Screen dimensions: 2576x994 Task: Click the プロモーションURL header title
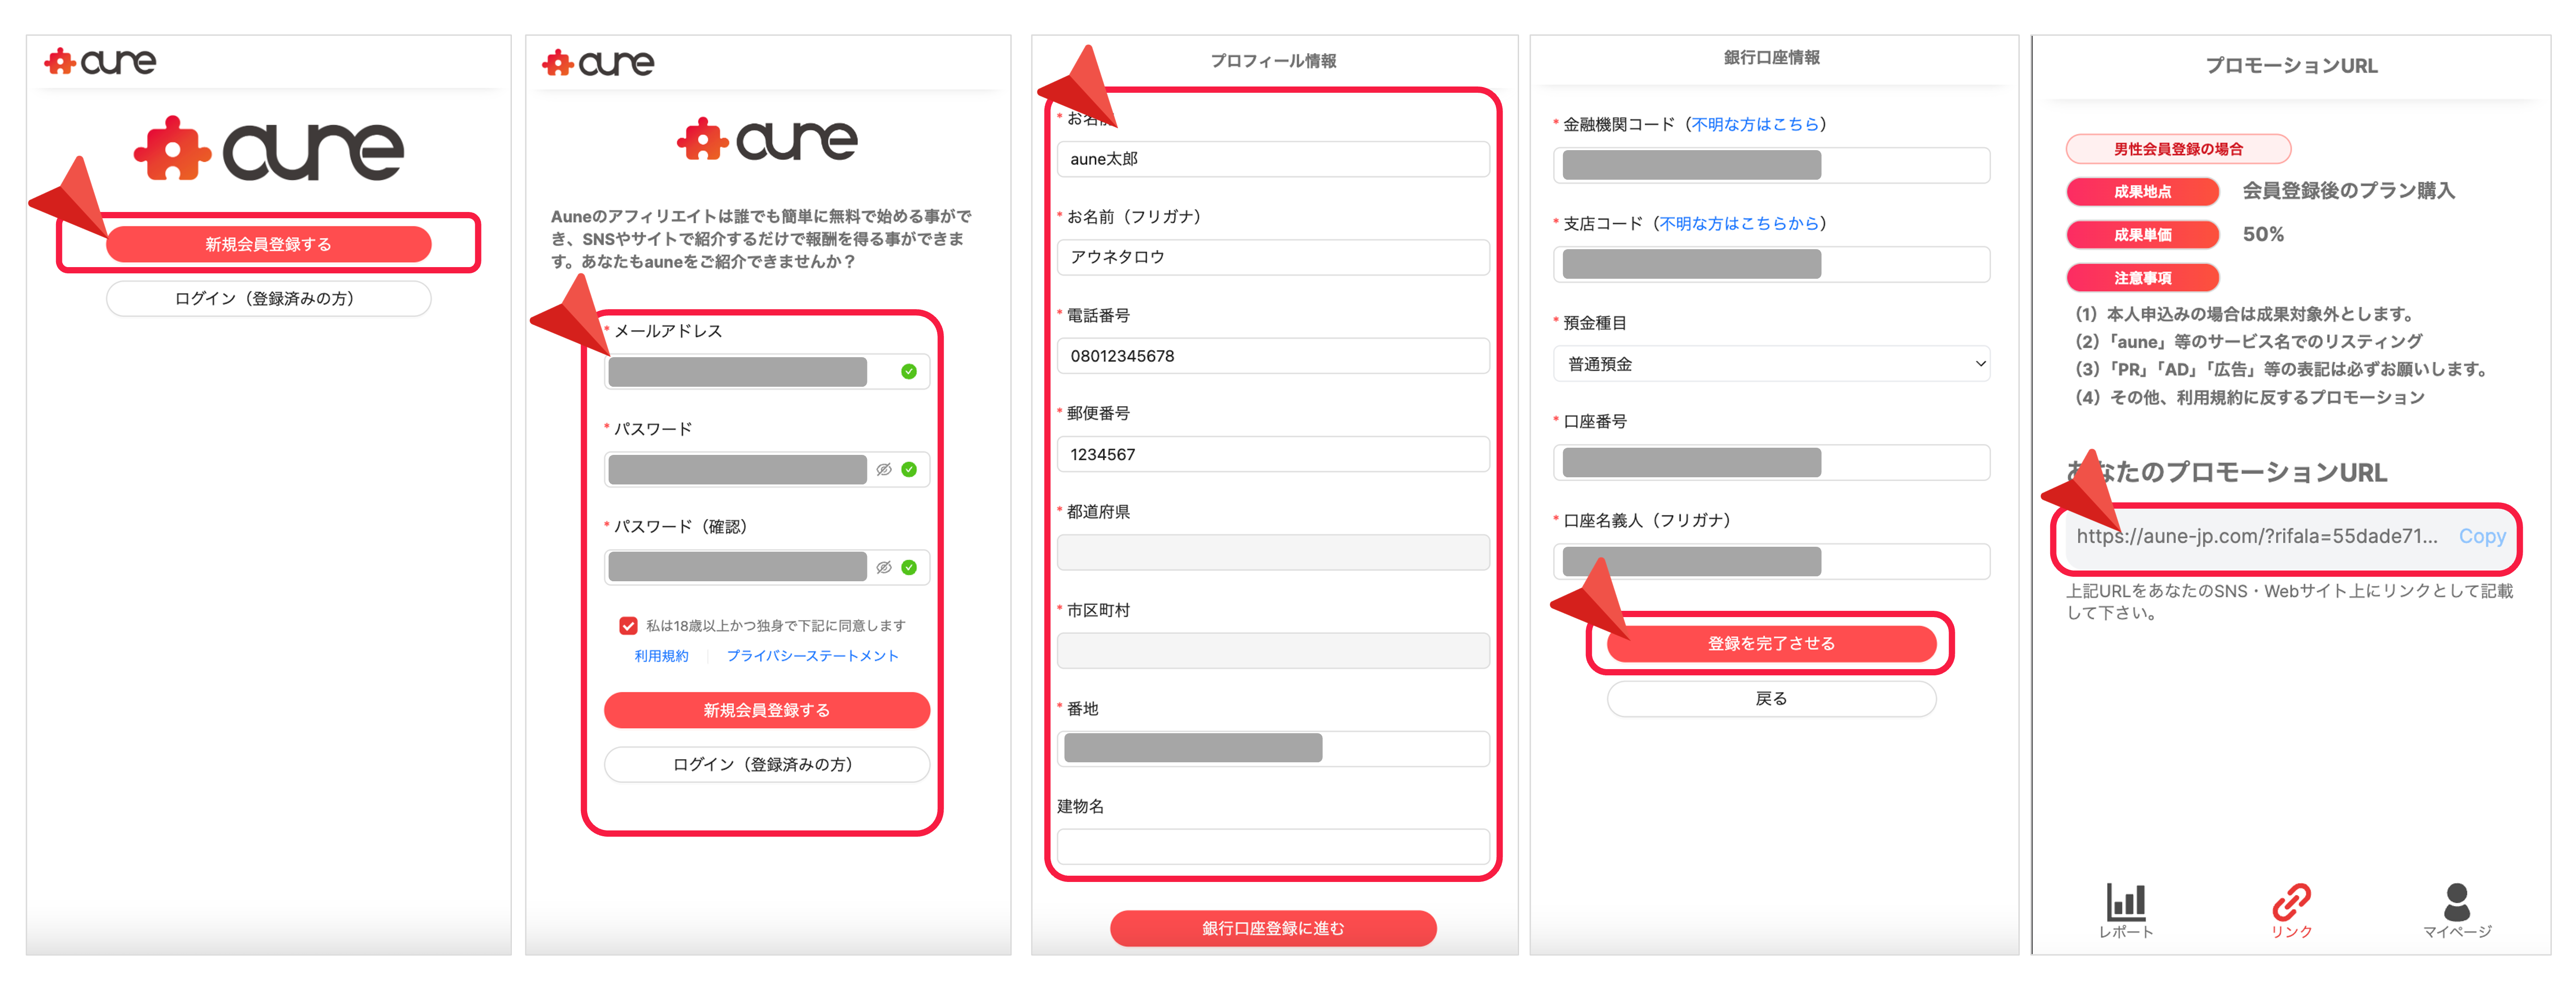click(2291, 66)
